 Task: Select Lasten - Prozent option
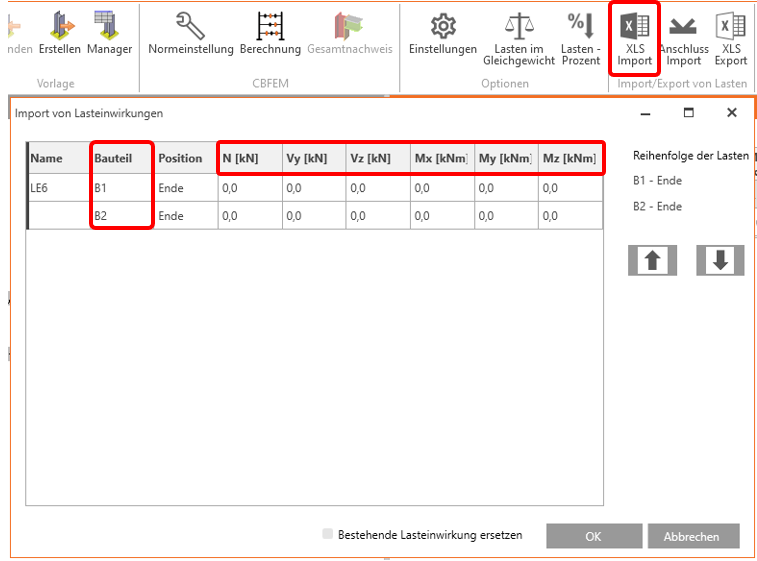point(581,39)
